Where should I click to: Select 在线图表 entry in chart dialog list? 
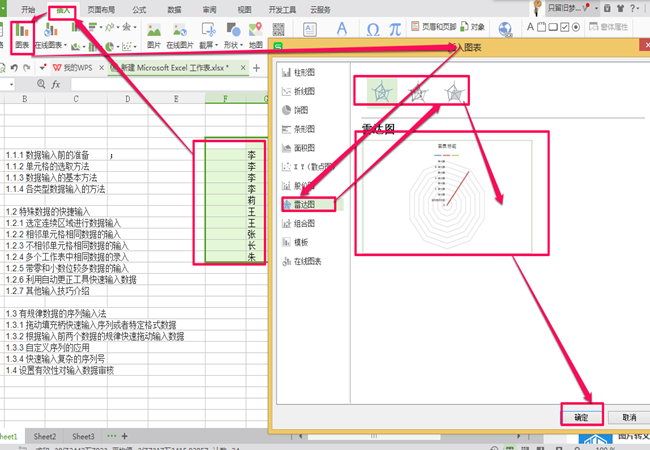coord(302,261)
